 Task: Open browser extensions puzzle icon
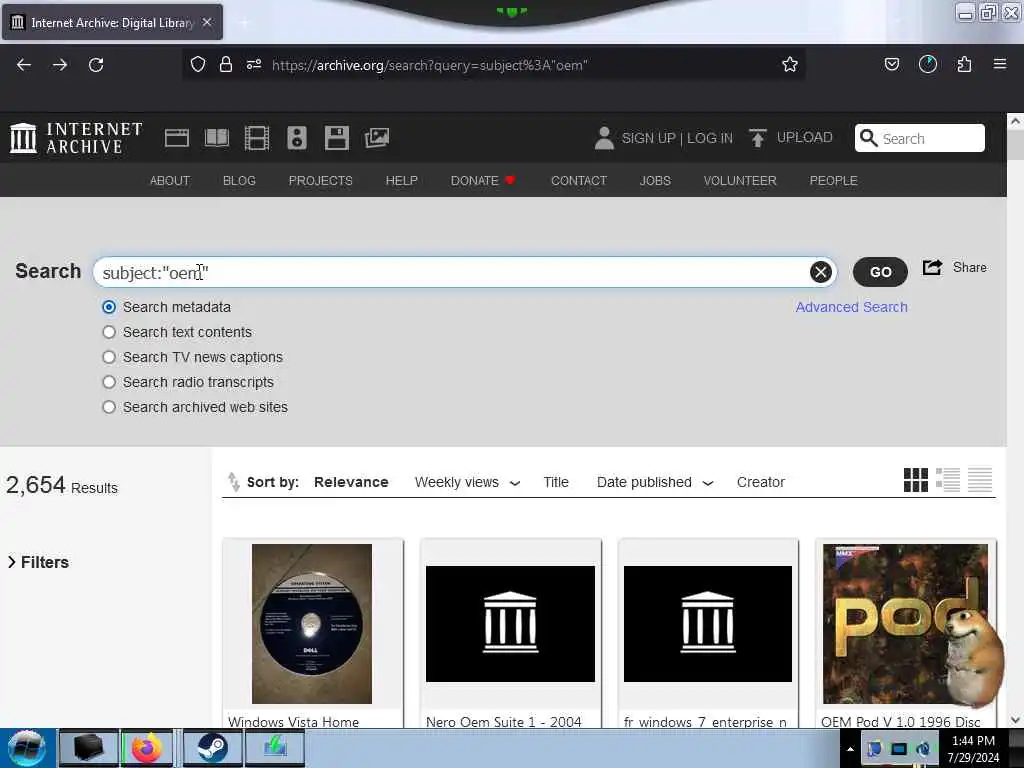(x=964, y=65)
